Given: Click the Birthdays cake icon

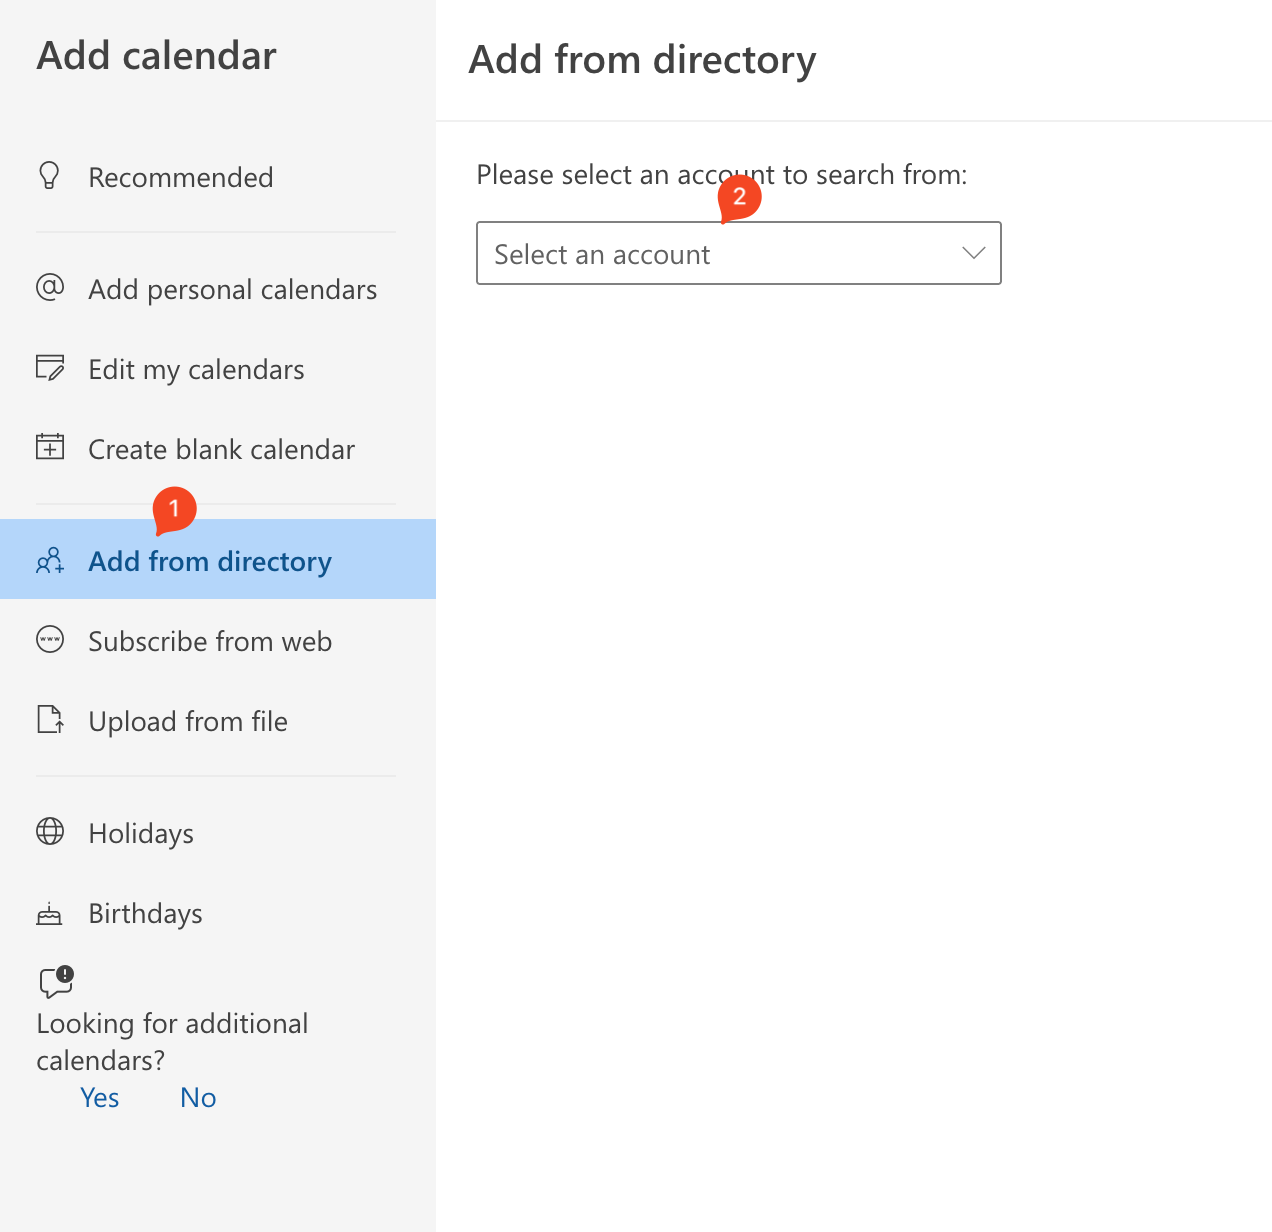Looking at the screenshot, I should pos(49,913).
